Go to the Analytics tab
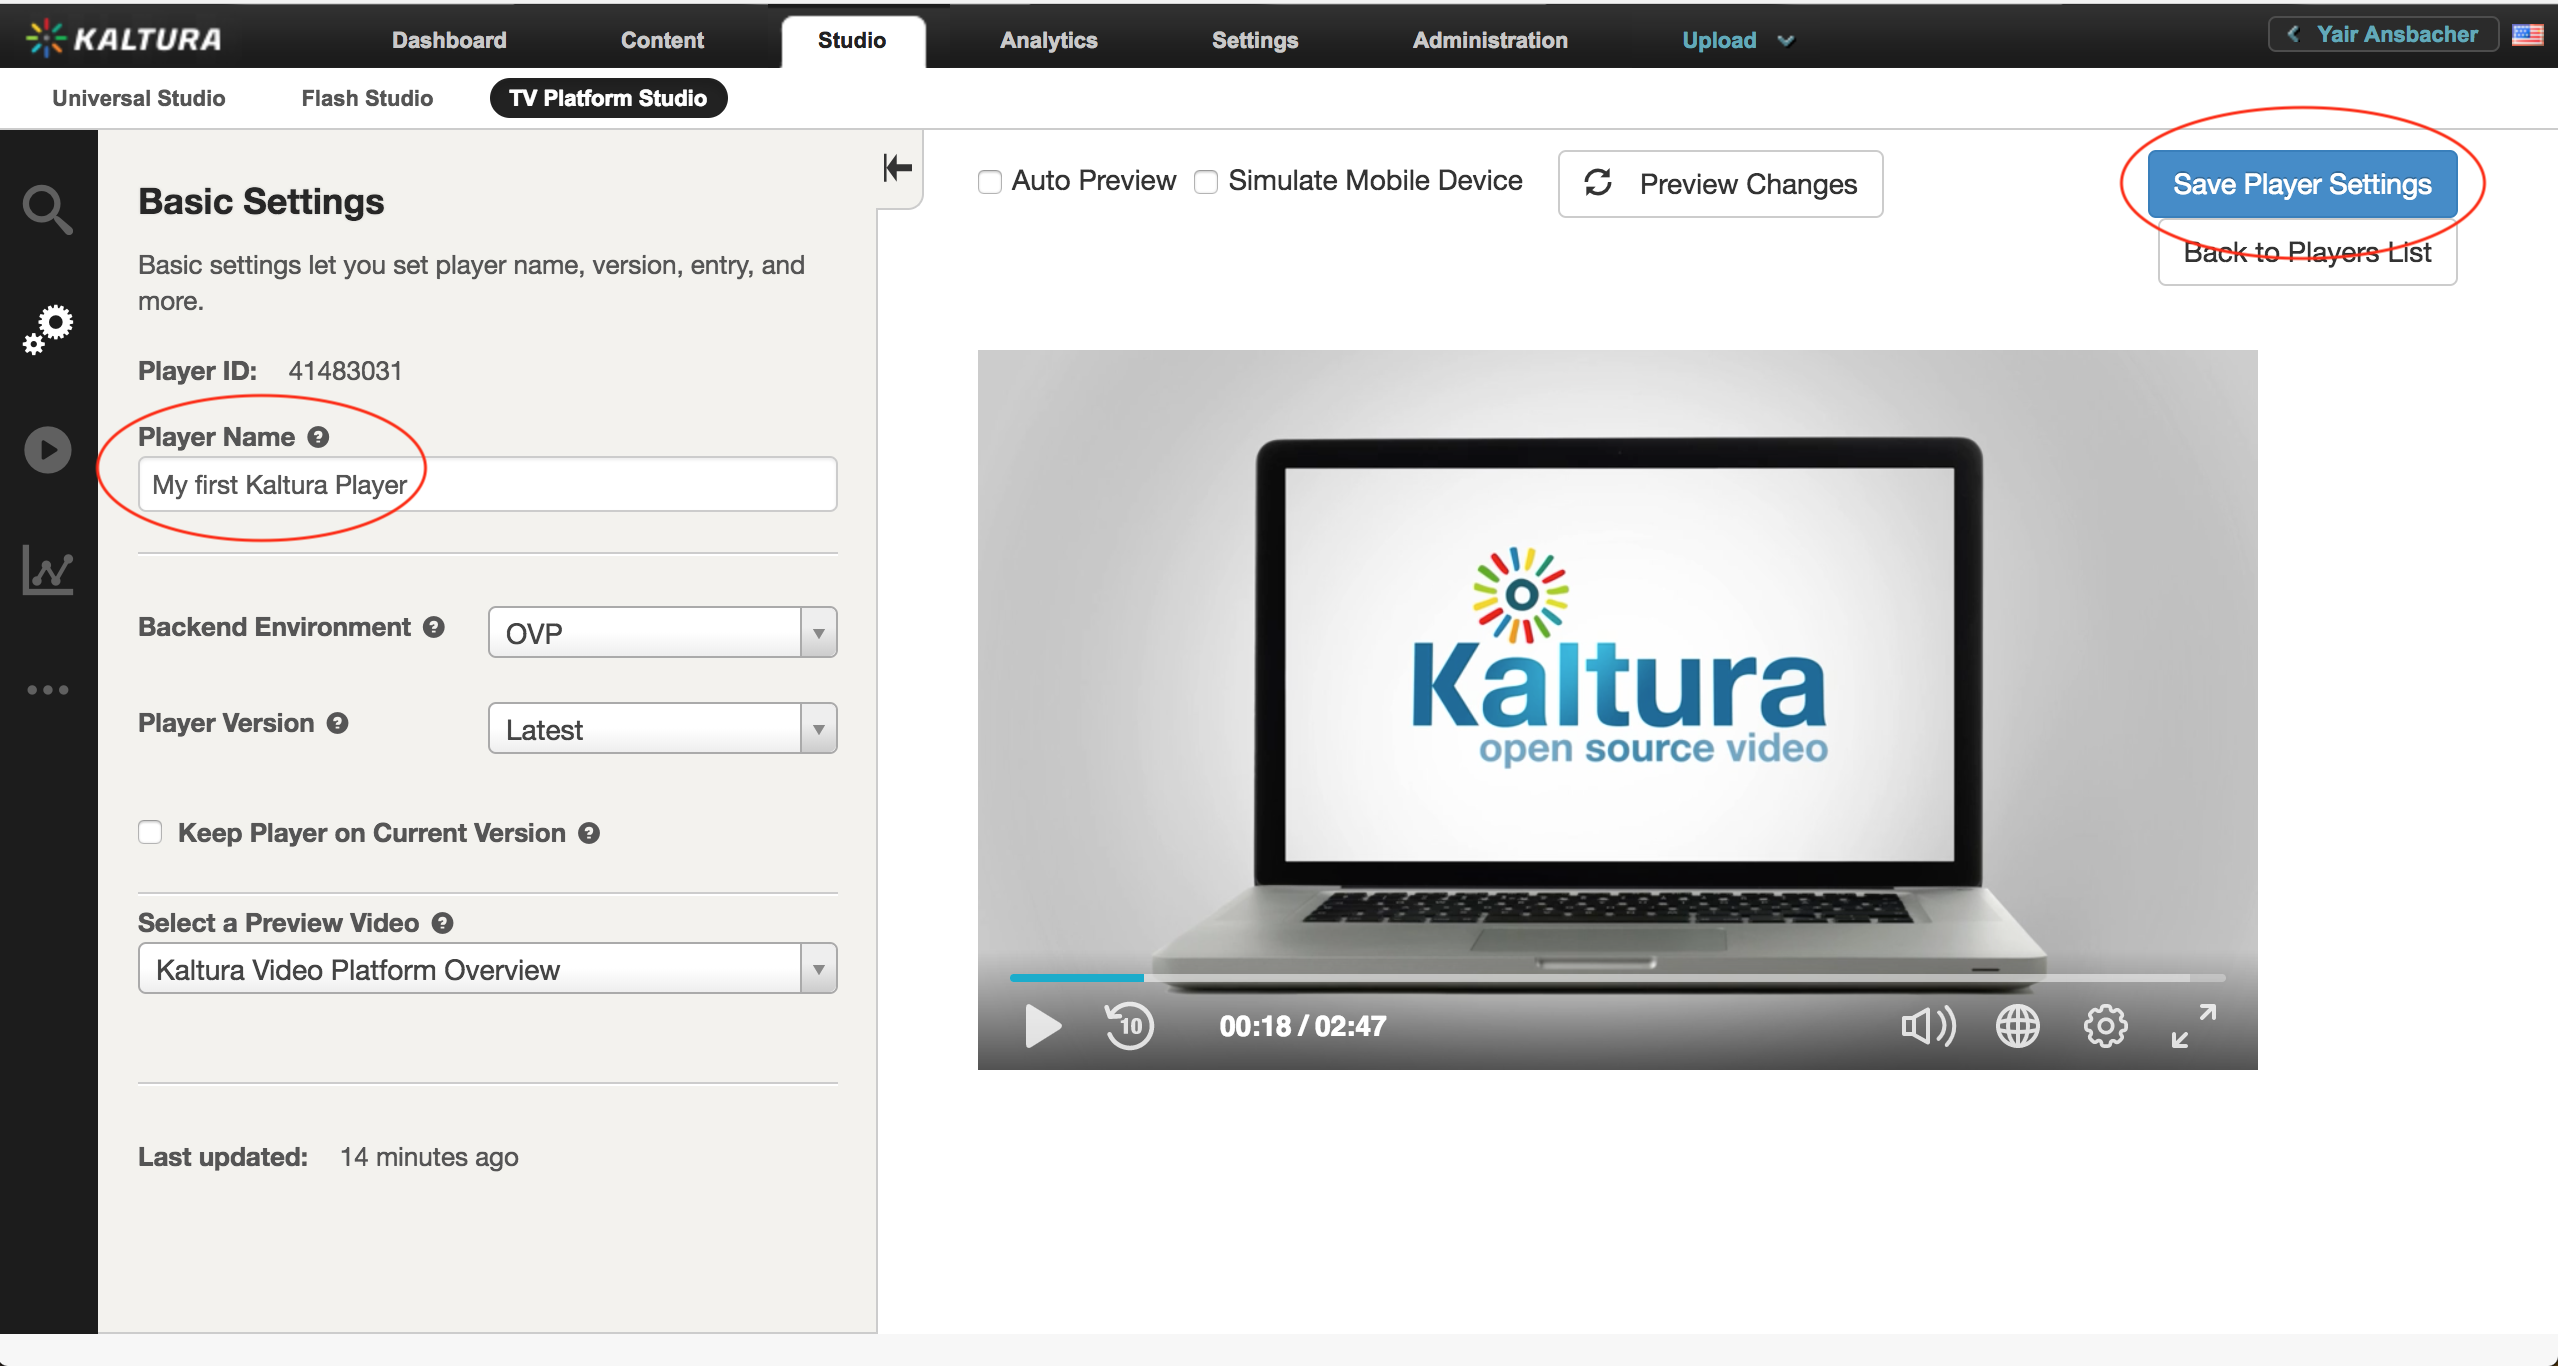This screenshot has height=1366, width=2558. coord(1048,40)
